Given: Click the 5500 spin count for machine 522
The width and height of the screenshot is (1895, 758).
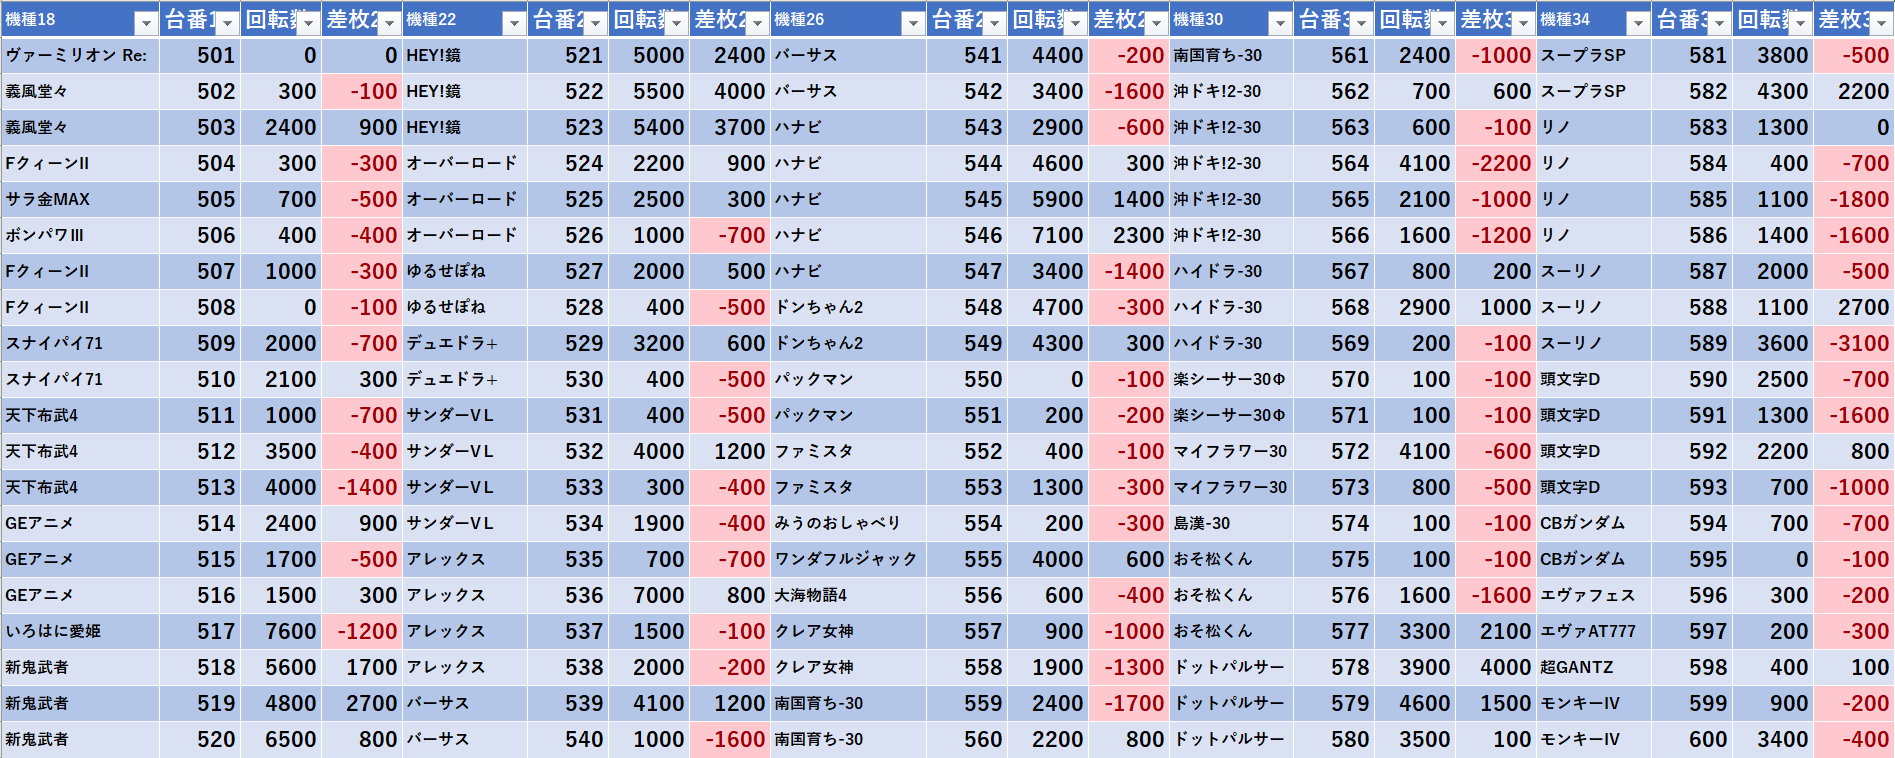Looking at the screenshot, I should coord(649,92).
